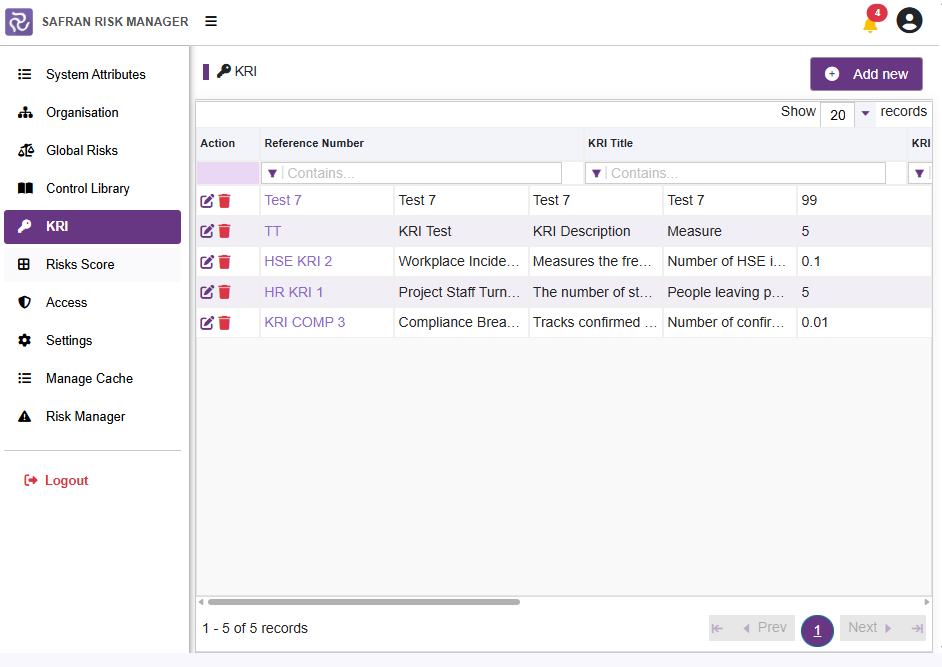This screenshot has height=667, width=942.
Task: Go to Global Risks section
Action: 93,150
